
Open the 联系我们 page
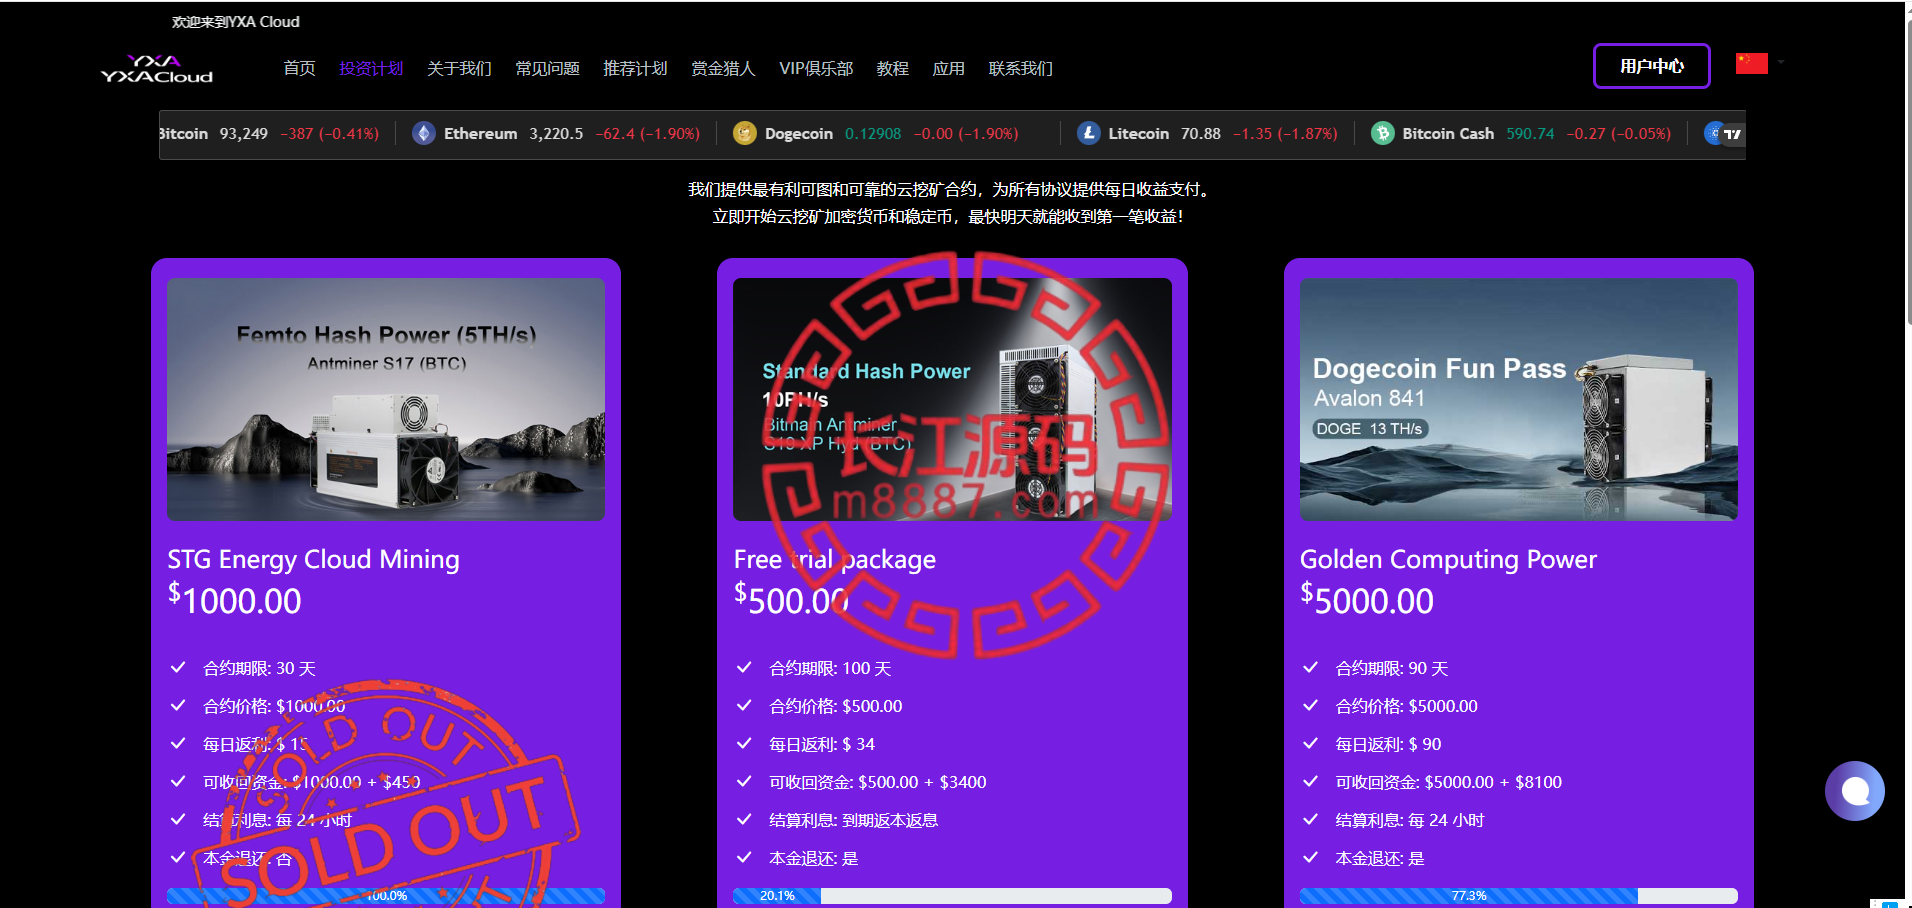tap(1020, 68)
